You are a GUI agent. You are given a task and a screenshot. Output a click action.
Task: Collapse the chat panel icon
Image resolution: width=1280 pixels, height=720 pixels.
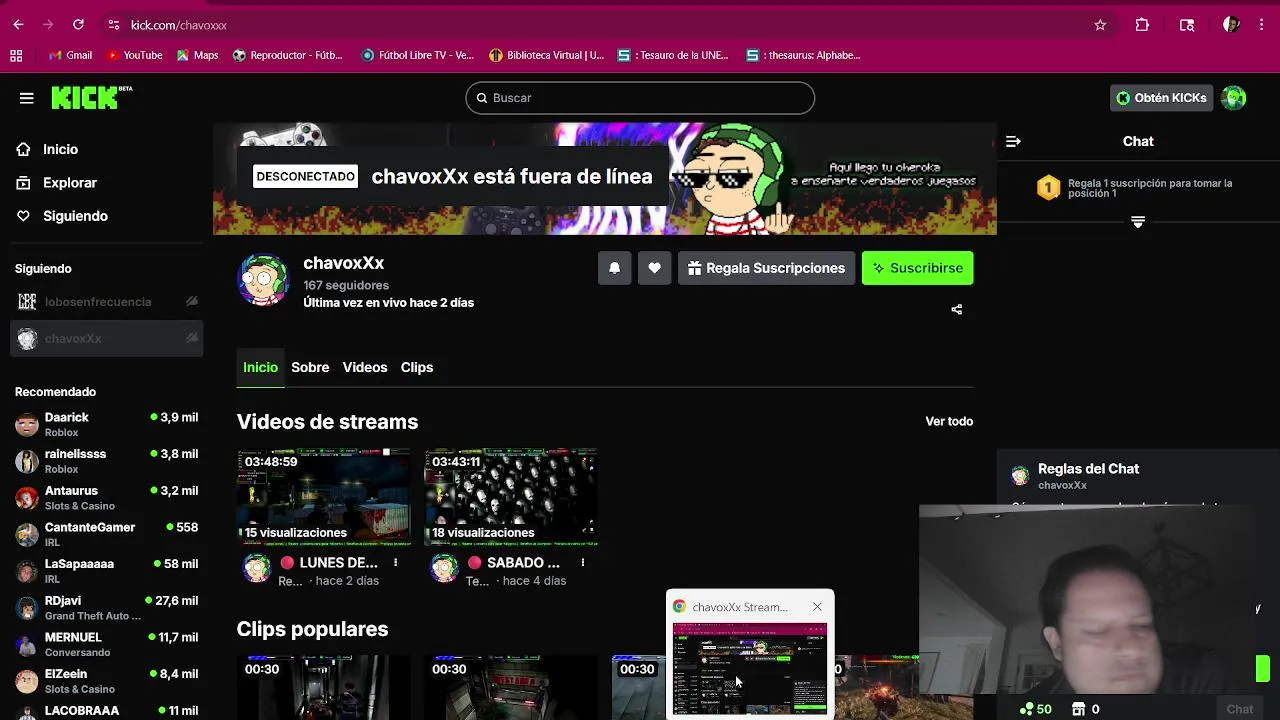1013,141
